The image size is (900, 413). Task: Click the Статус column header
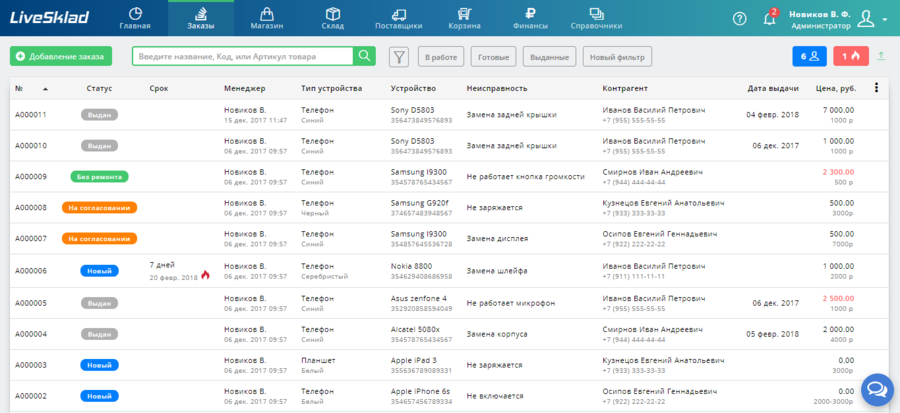click(99, 88)
